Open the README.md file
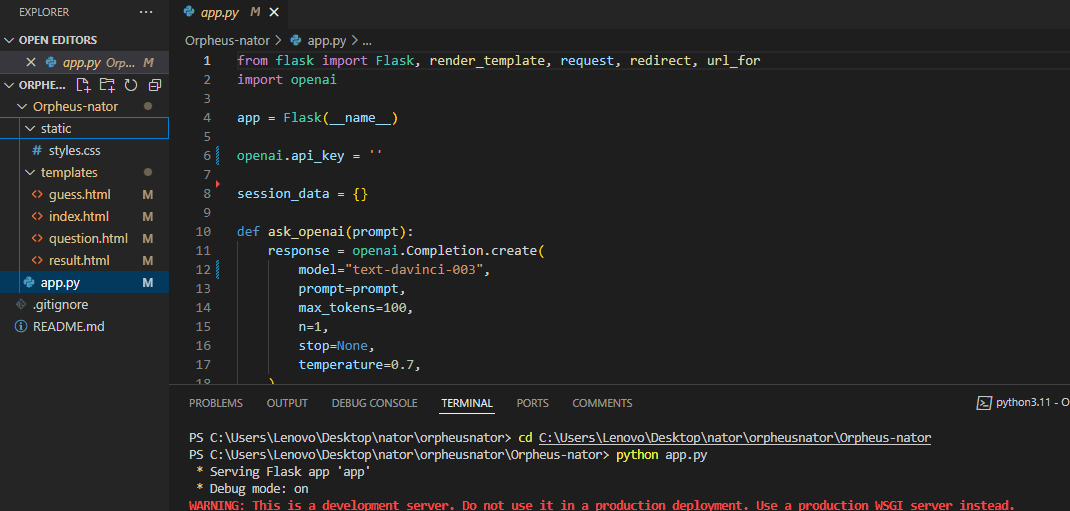Viewport: 1070px width, 511px height. pos(68,326)
